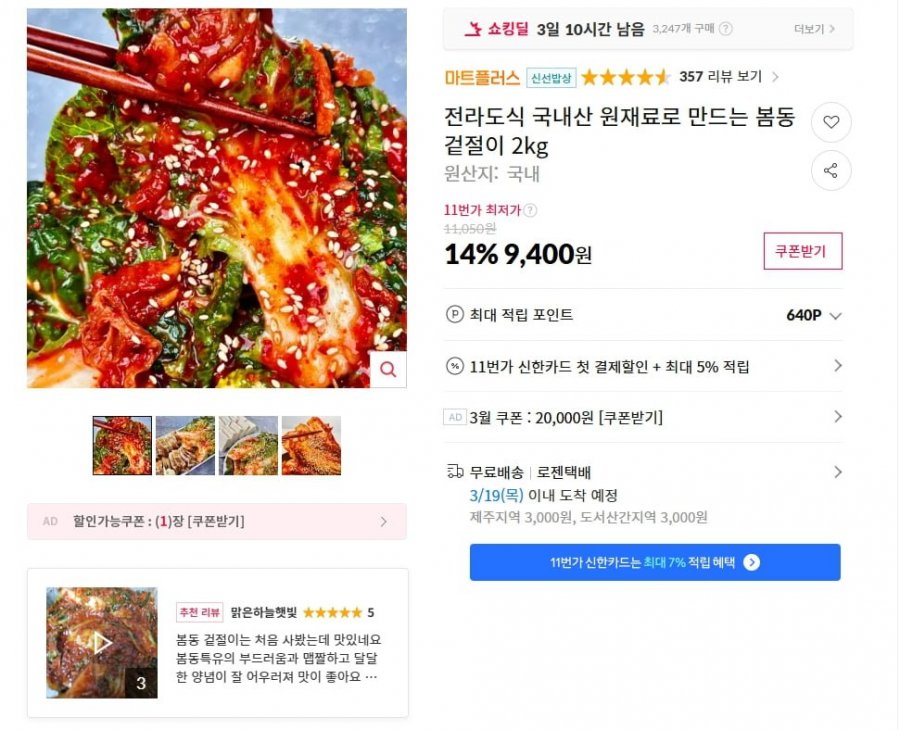Open the share options icon
900x730 pixels.
click(831, 170)
